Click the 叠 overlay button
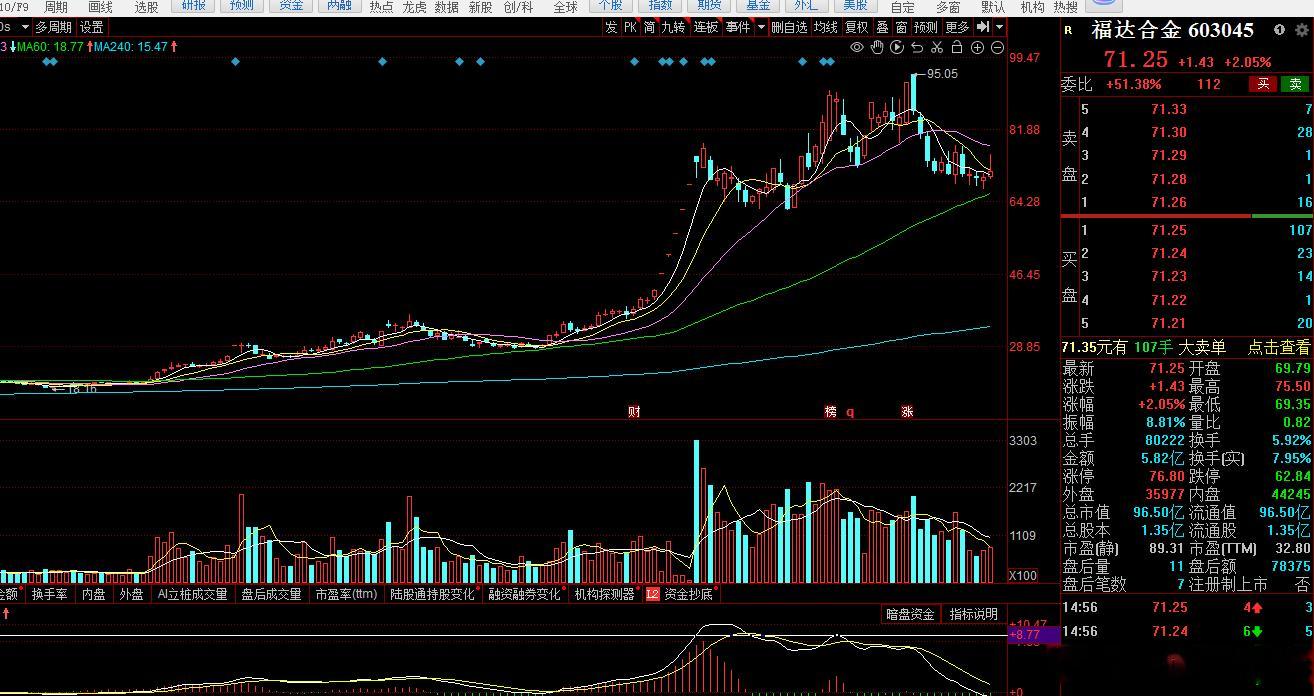The image size is (1314, 696). [x=883, y=27]
